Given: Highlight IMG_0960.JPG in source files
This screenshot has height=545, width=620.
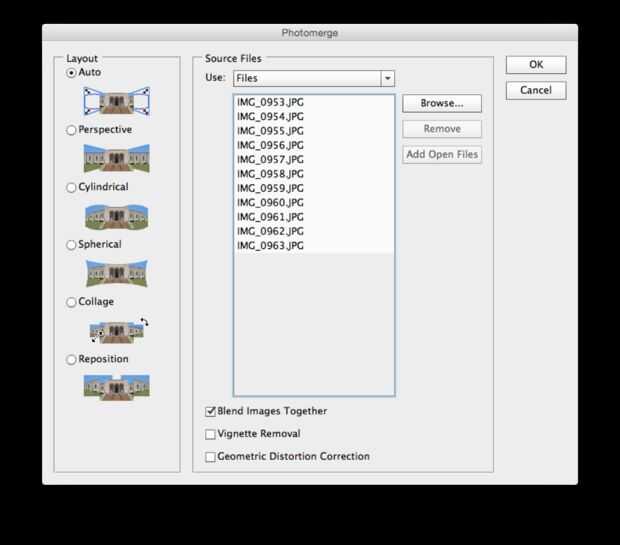Looking at the screenshot, I should (314, 203).
